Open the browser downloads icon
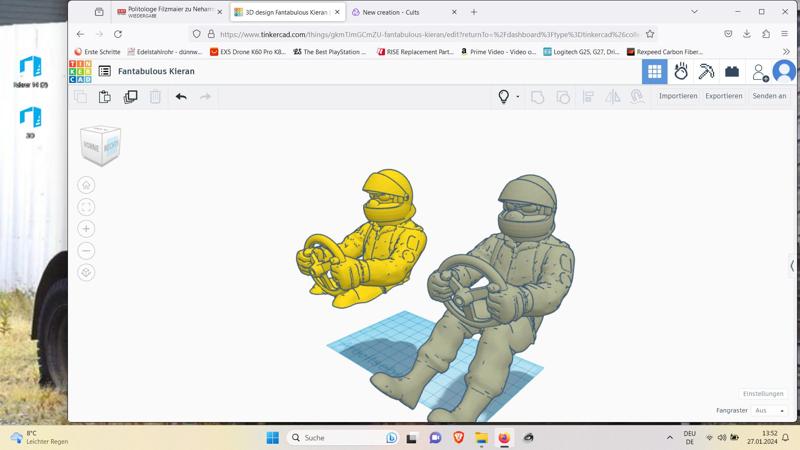Viewport: 800px width, 450px height. coord(747,34)
